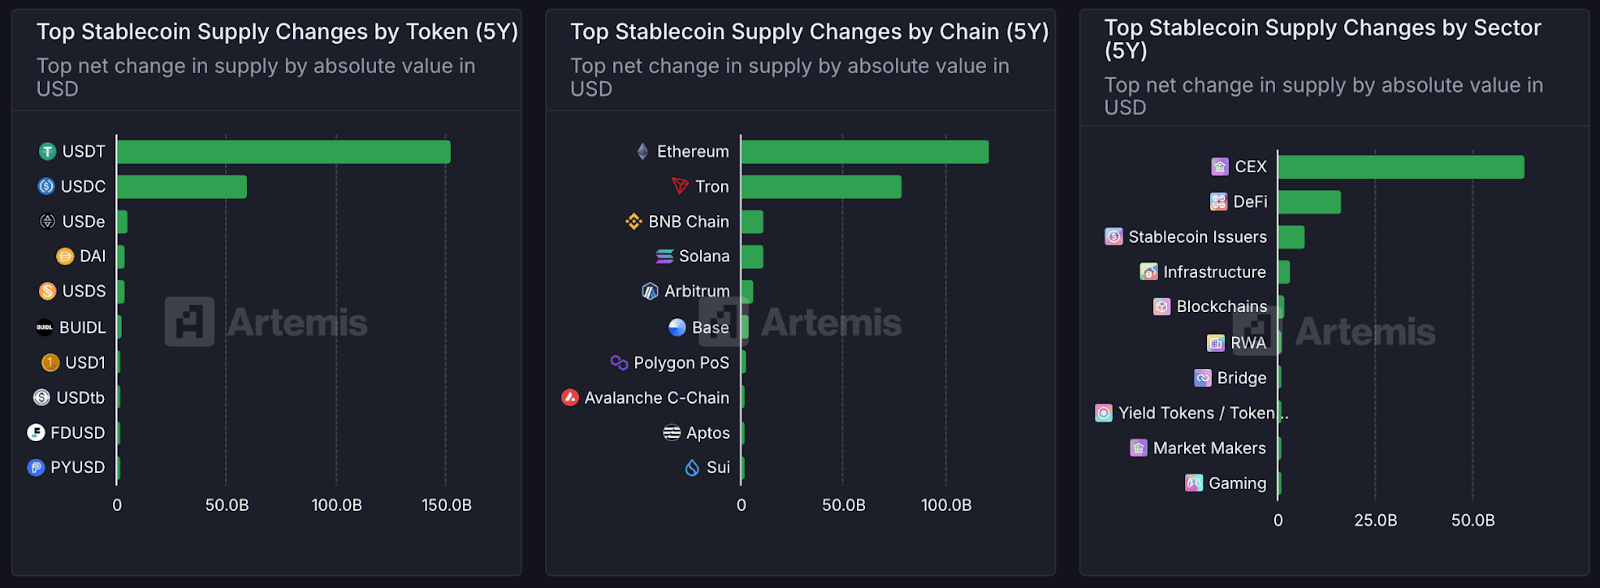The width and height of the screenshot is (1600, 588).
Task: Click the CEX sector icon
Action: tap(1220, 167)
